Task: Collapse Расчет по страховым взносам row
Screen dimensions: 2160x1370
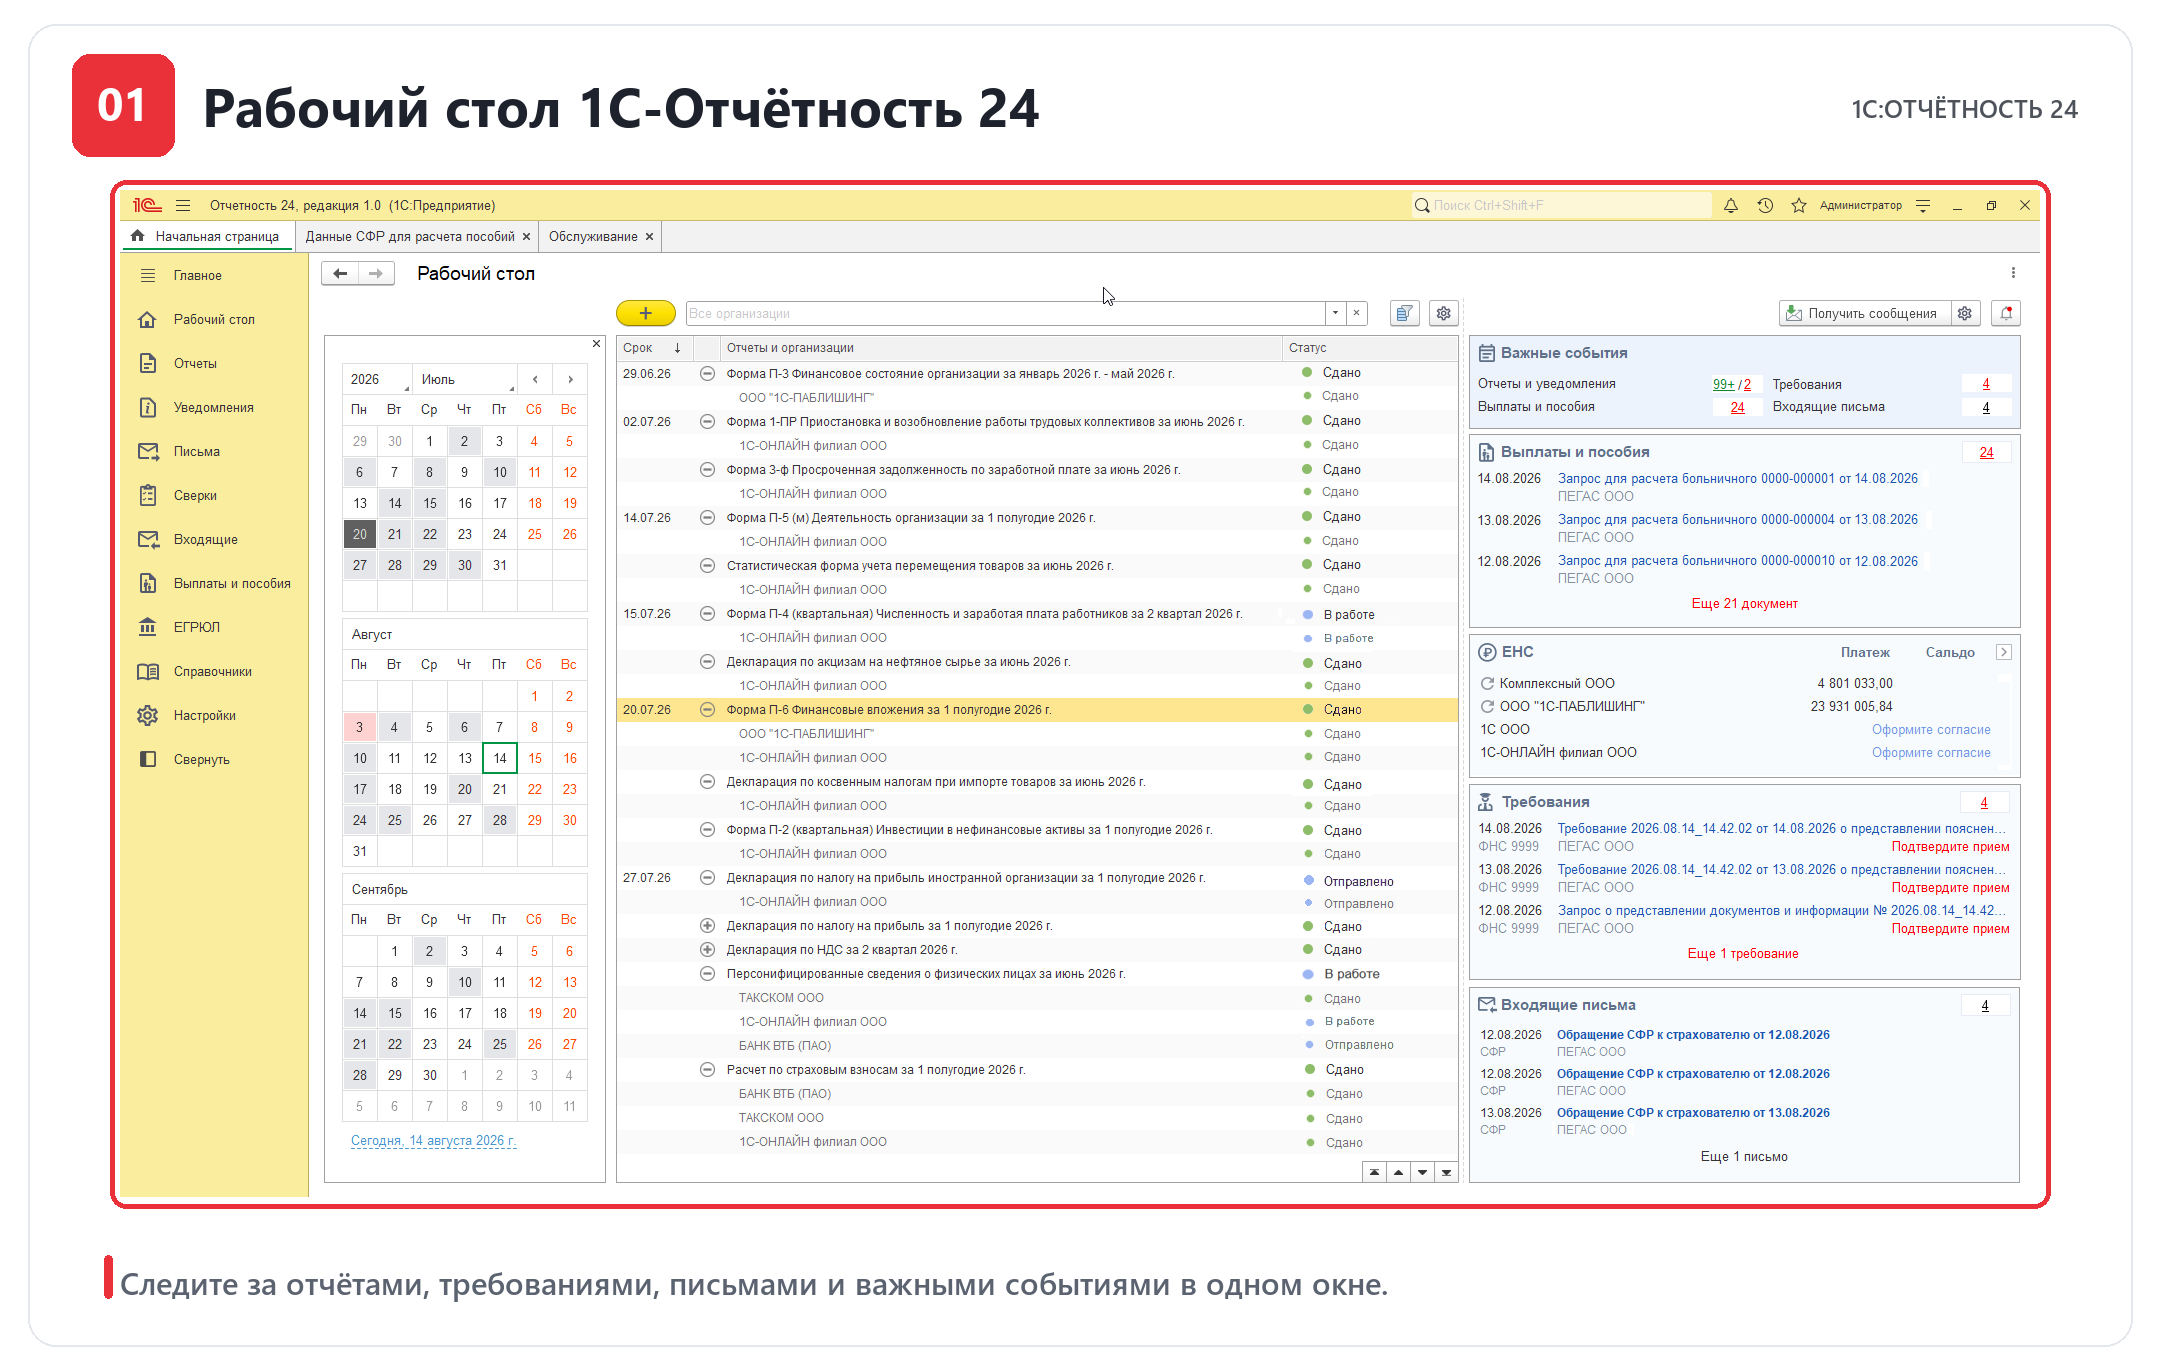Action: pos(707,1069)
